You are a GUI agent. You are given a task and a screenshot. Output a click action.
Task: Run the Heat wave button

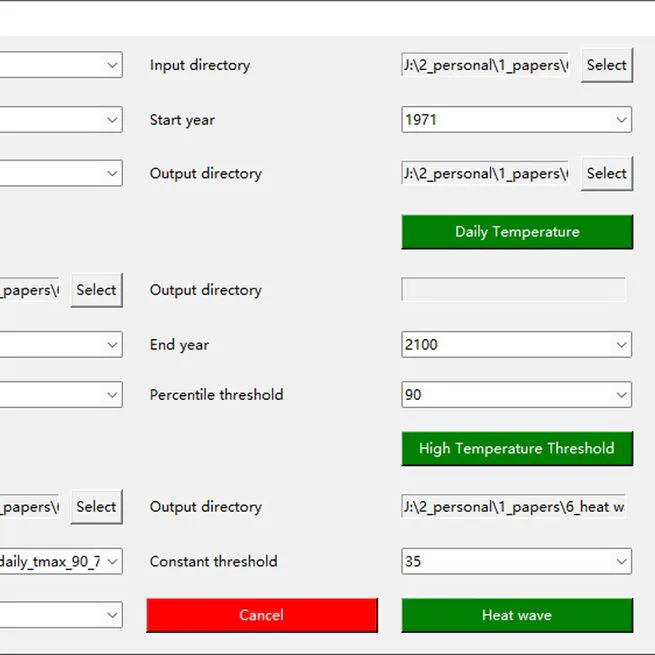516,615
